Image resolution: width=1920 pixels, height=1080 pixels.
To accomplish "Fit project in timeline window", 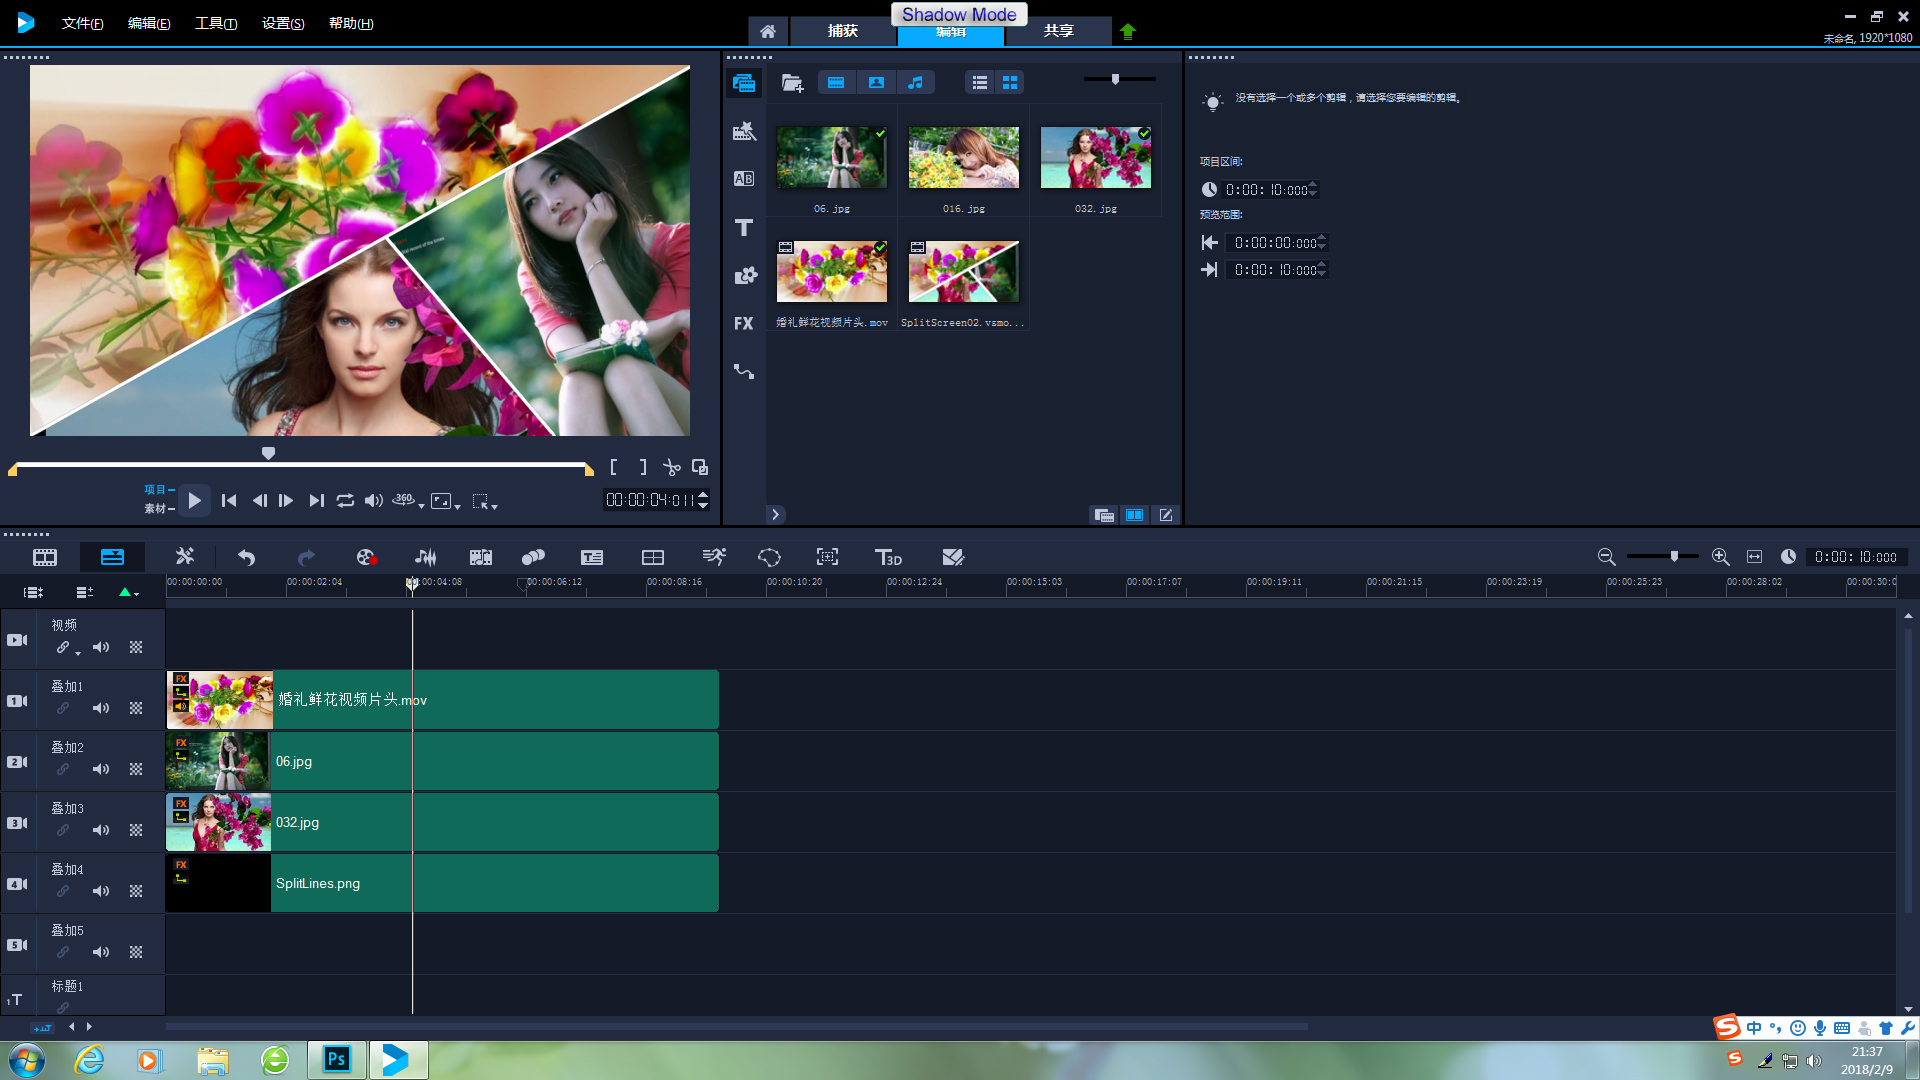I will pos(1754,557).
